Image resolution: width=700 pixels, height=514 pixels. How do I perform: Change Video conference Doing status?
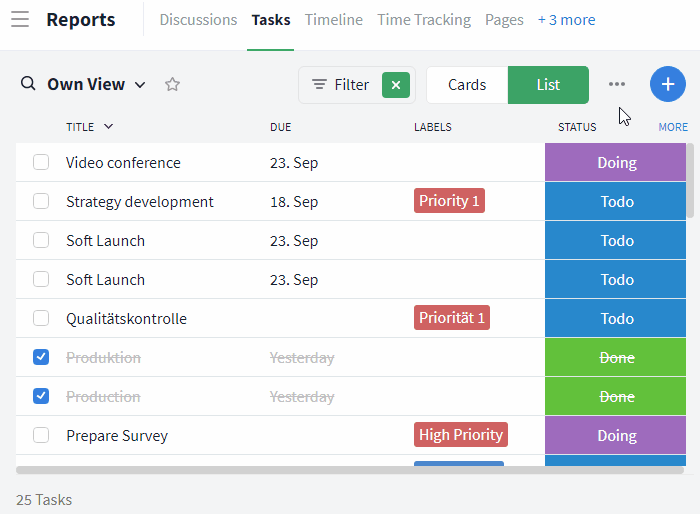pos(615,162)
